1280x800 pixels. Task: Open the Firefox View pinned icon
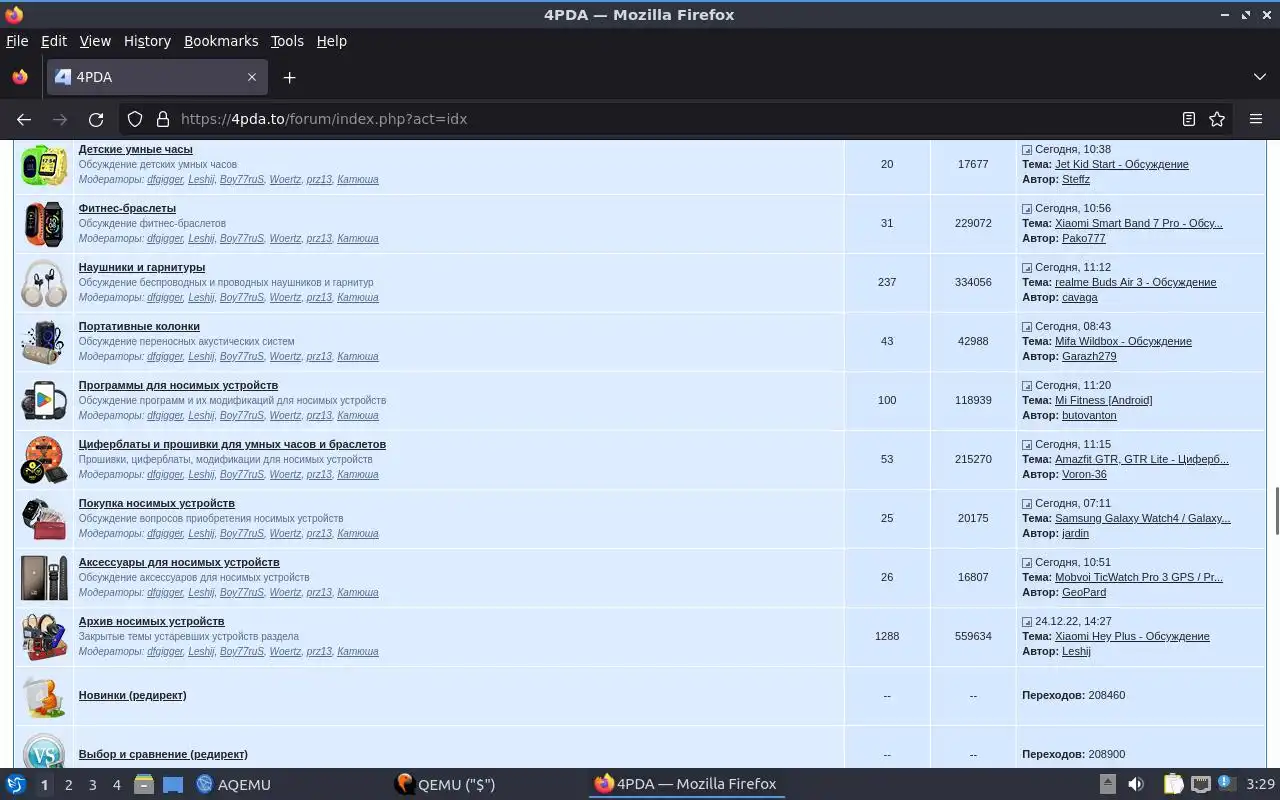(x=19, y=77)
